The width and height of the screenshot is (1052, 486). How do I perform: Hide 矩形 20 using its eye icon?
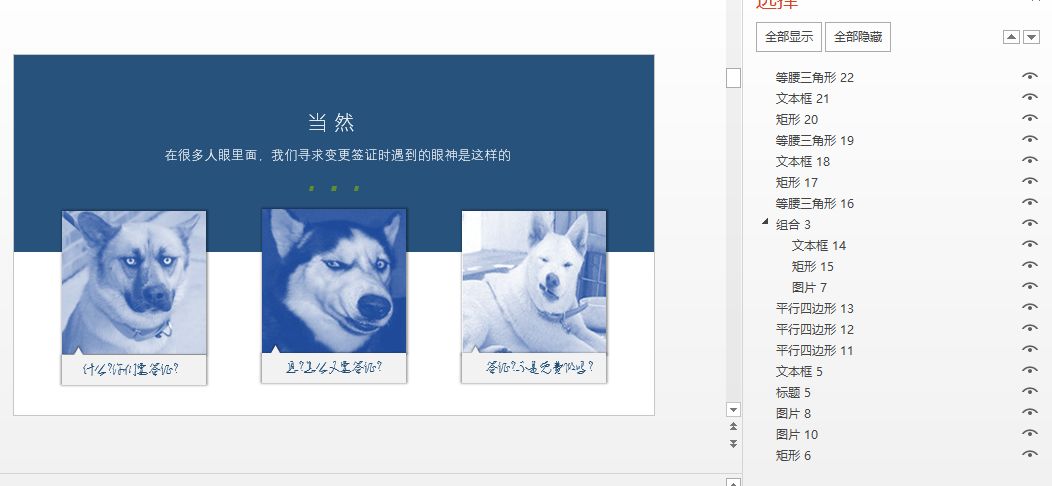(1029, 118)
